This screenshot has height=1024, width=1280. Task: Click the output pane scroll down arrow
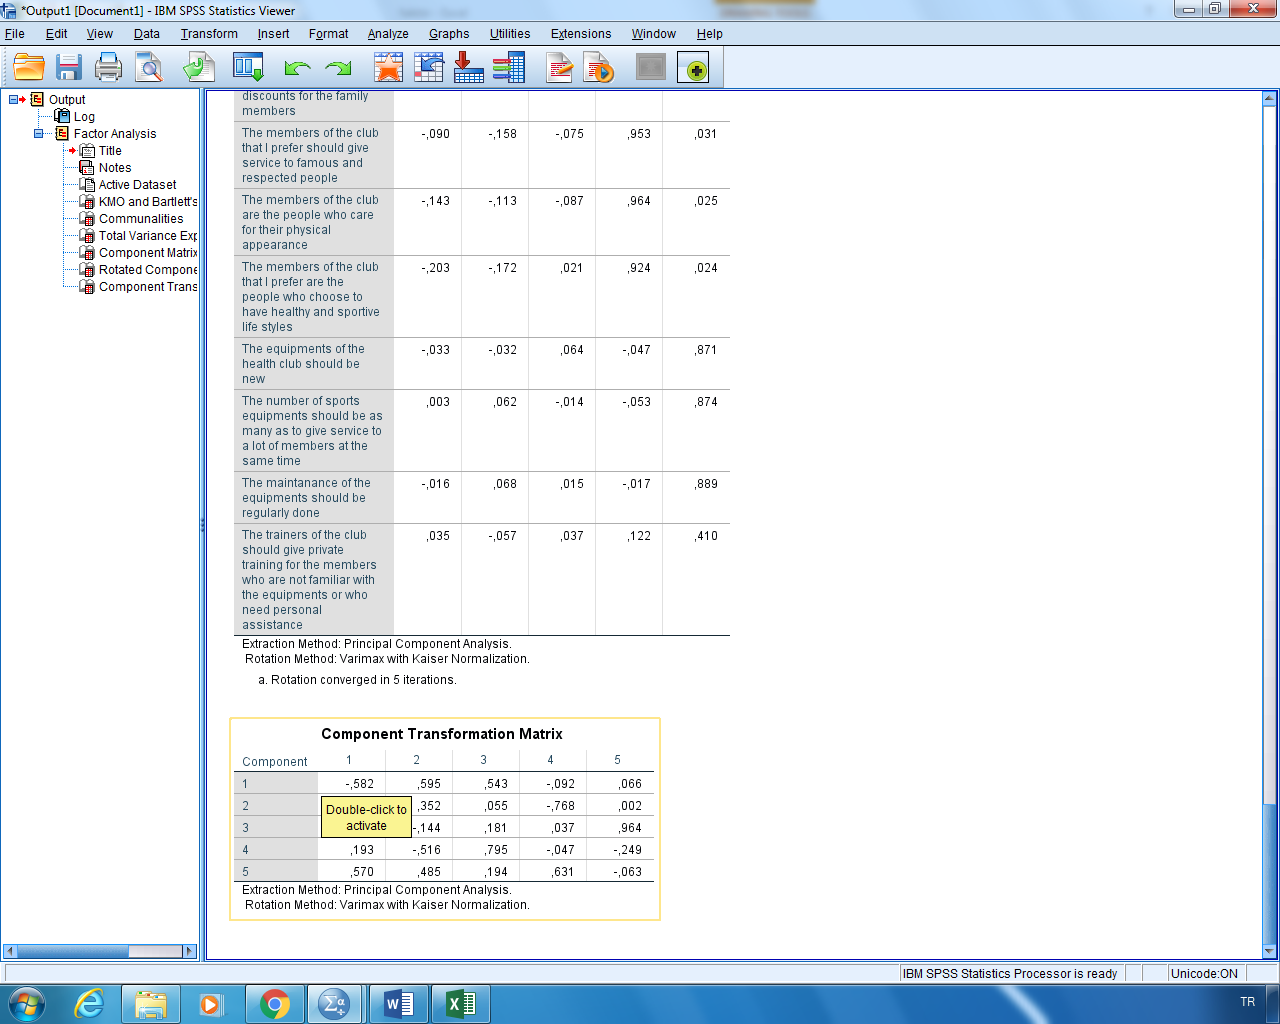(1269, 952)
